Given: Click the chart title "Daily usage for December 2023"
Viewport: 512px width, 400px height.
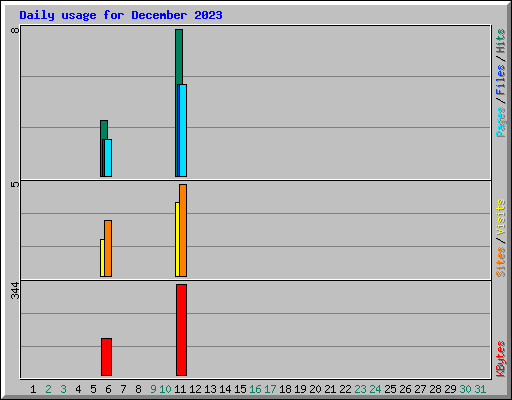Looking at the screenshot, I should click(121, 15).
